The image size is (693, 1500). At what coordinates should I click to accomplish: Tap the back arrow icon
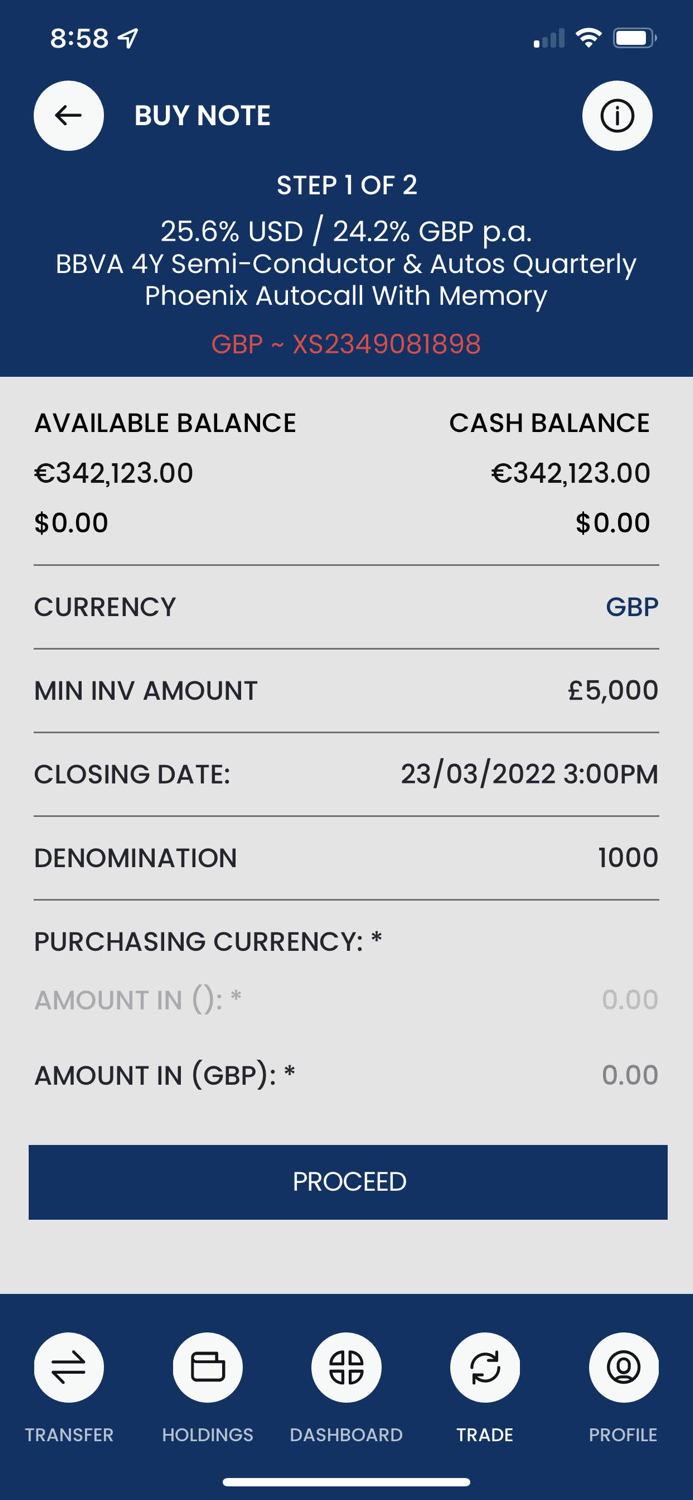(68, 115)
